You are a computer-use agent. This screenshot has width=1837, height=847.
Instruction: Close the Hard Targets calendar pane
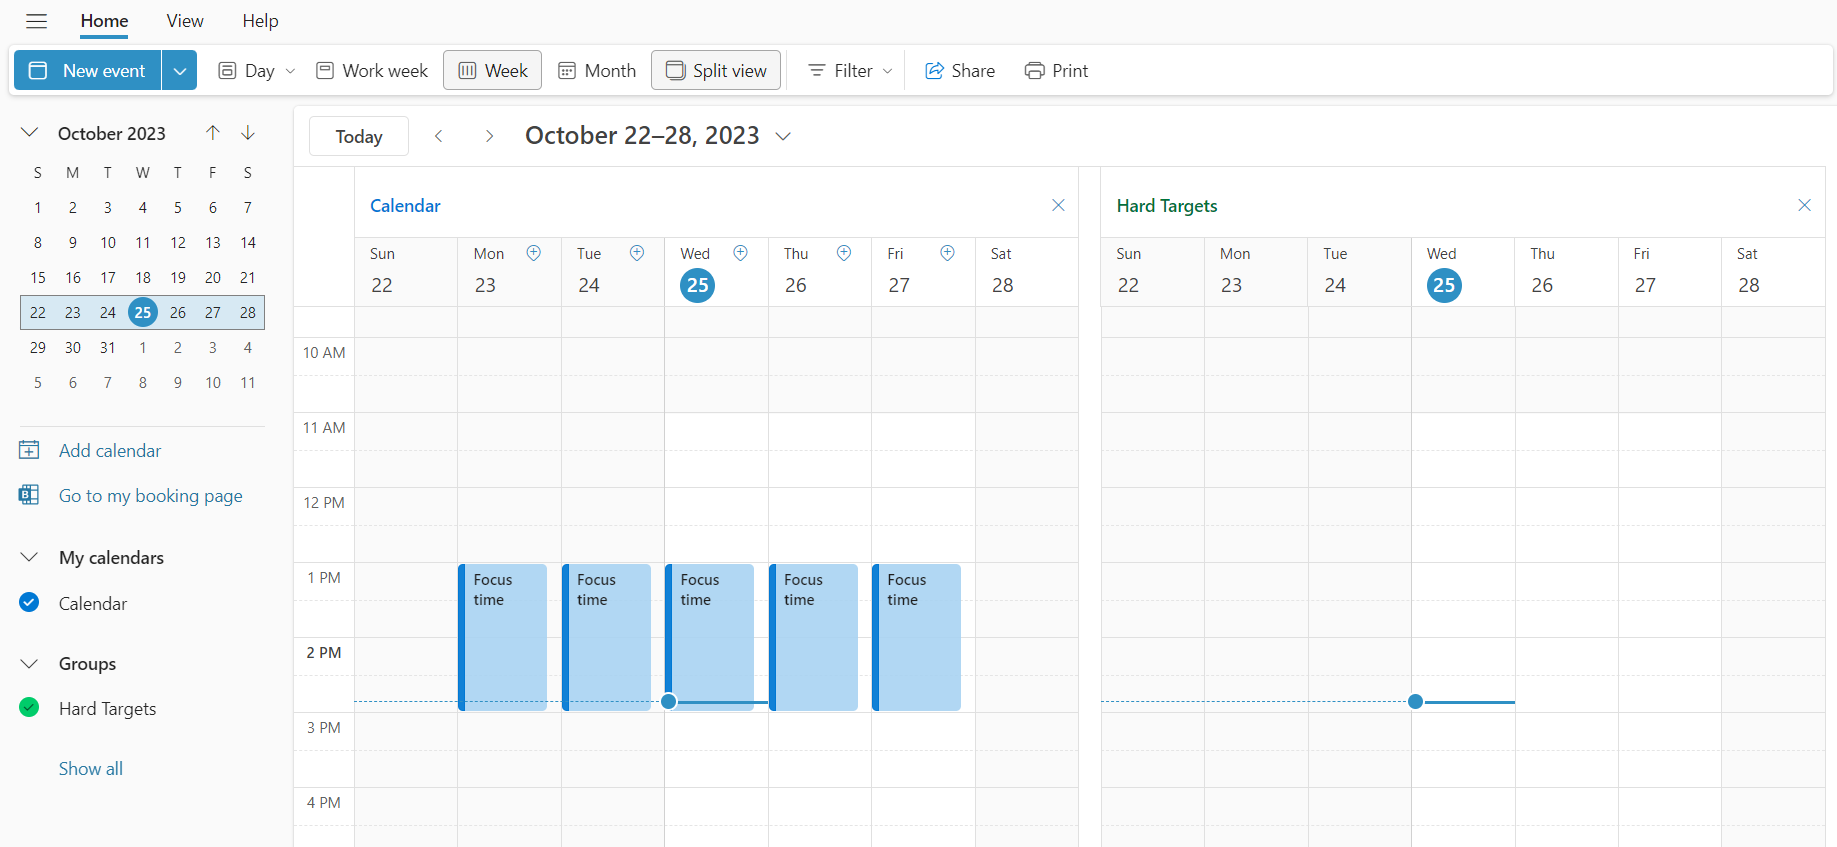click(1804, 205)
